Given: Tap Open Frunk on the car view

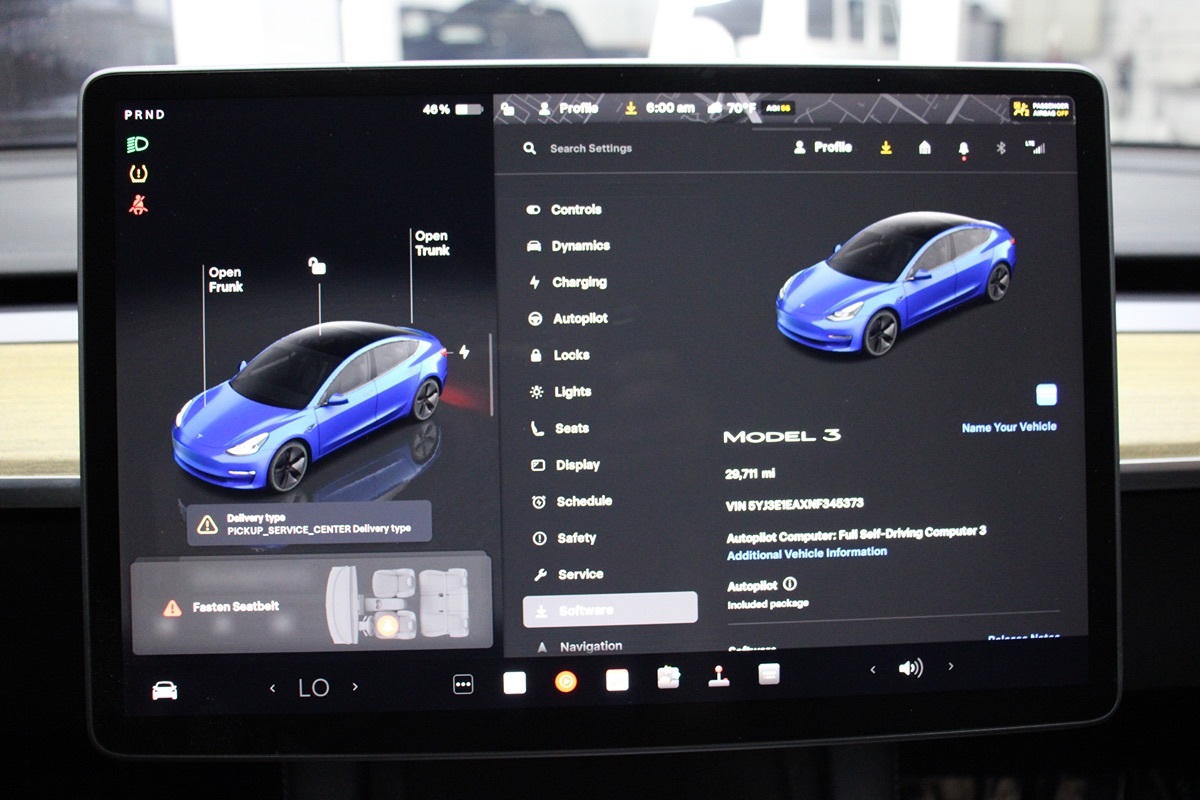Looking at the screenshot, I should (x=225, y=279).
